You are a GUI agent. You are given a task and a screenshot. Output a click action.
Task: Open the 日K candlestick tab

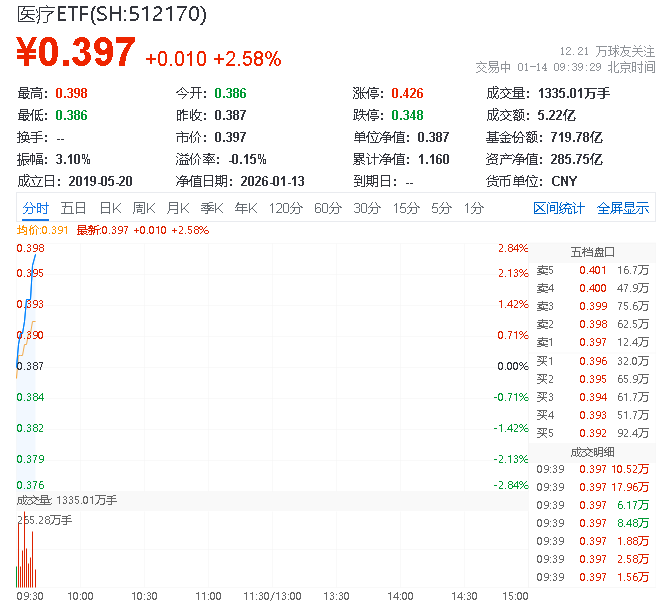tap(110, 208)
